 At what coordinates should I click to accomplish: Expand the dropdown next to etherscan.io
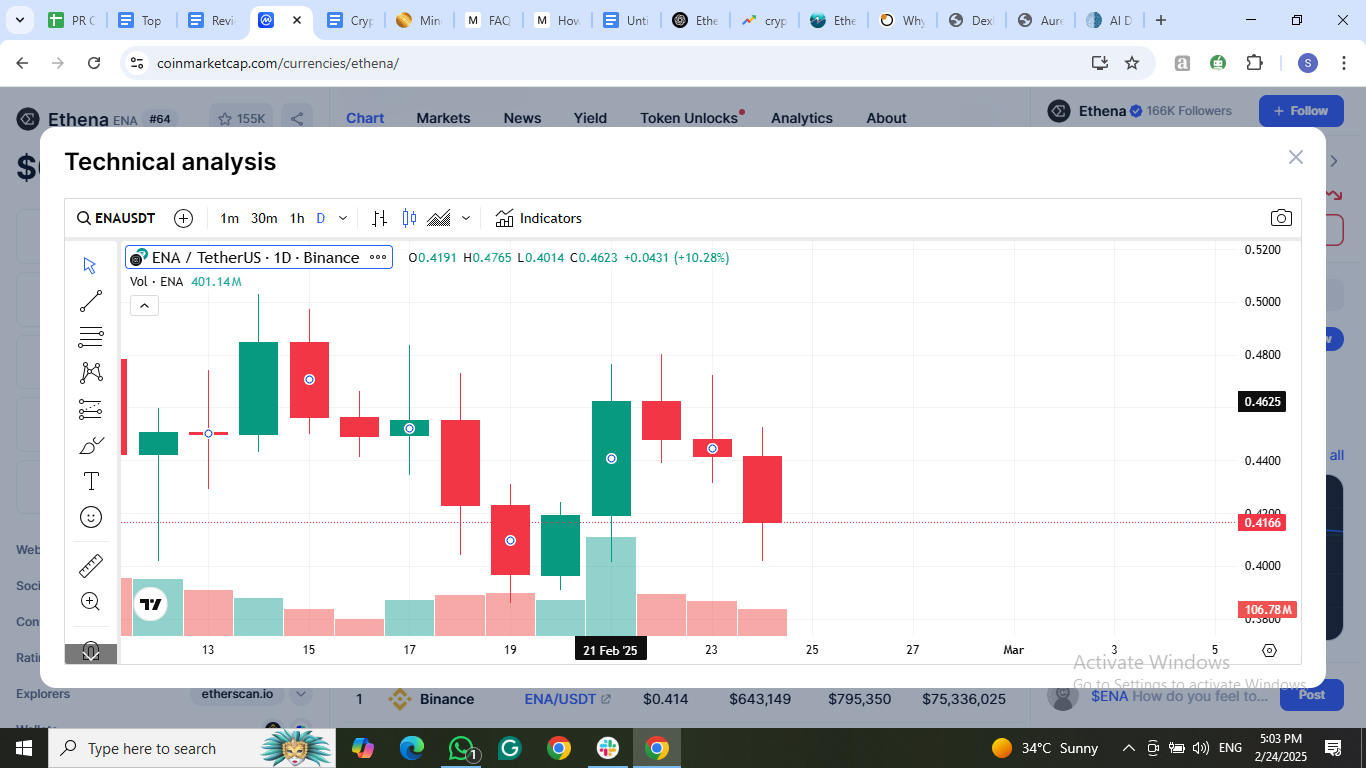click(300, 694)
